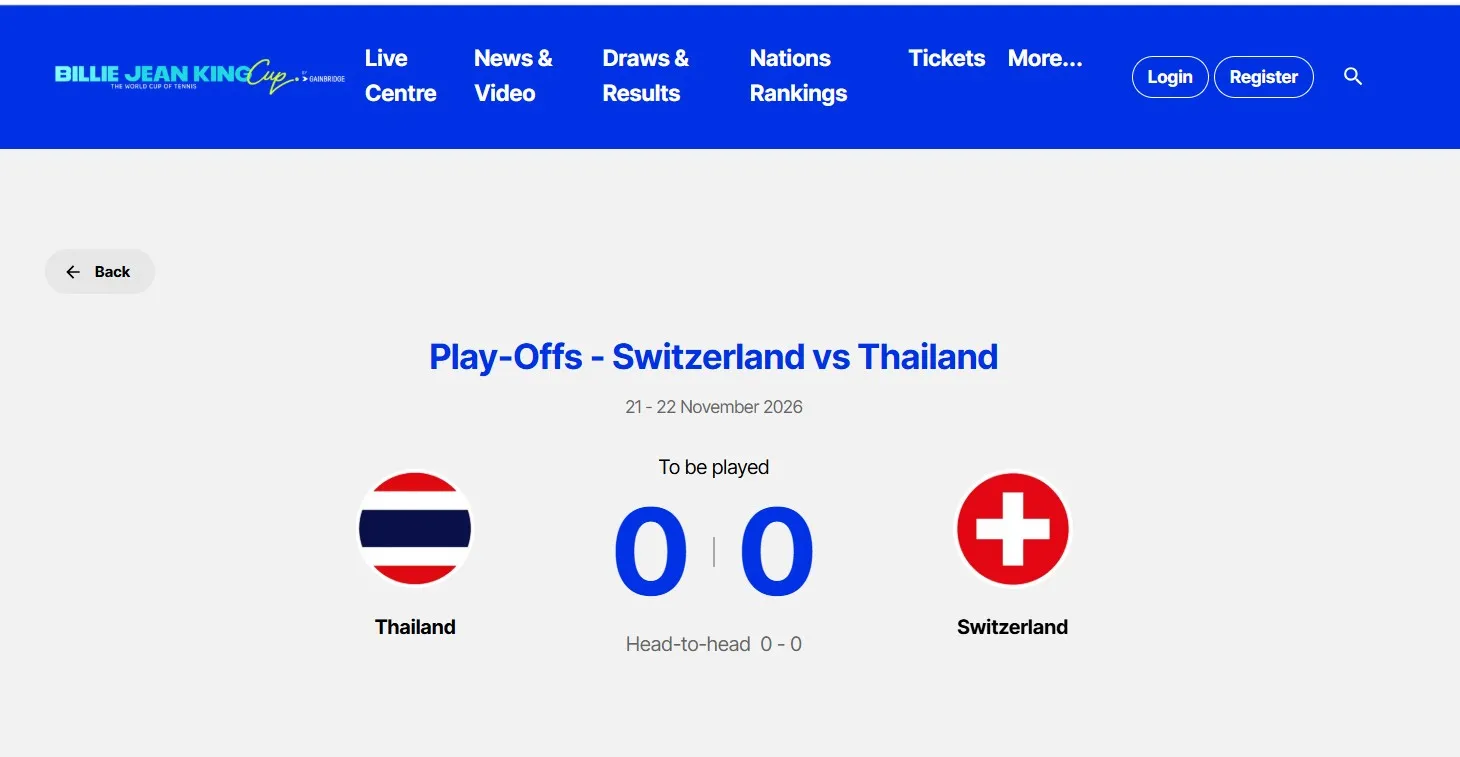Viewport: 1460px width, 757px height.
Task: Click the Thailand flag icon
Action: coord(415,528)
